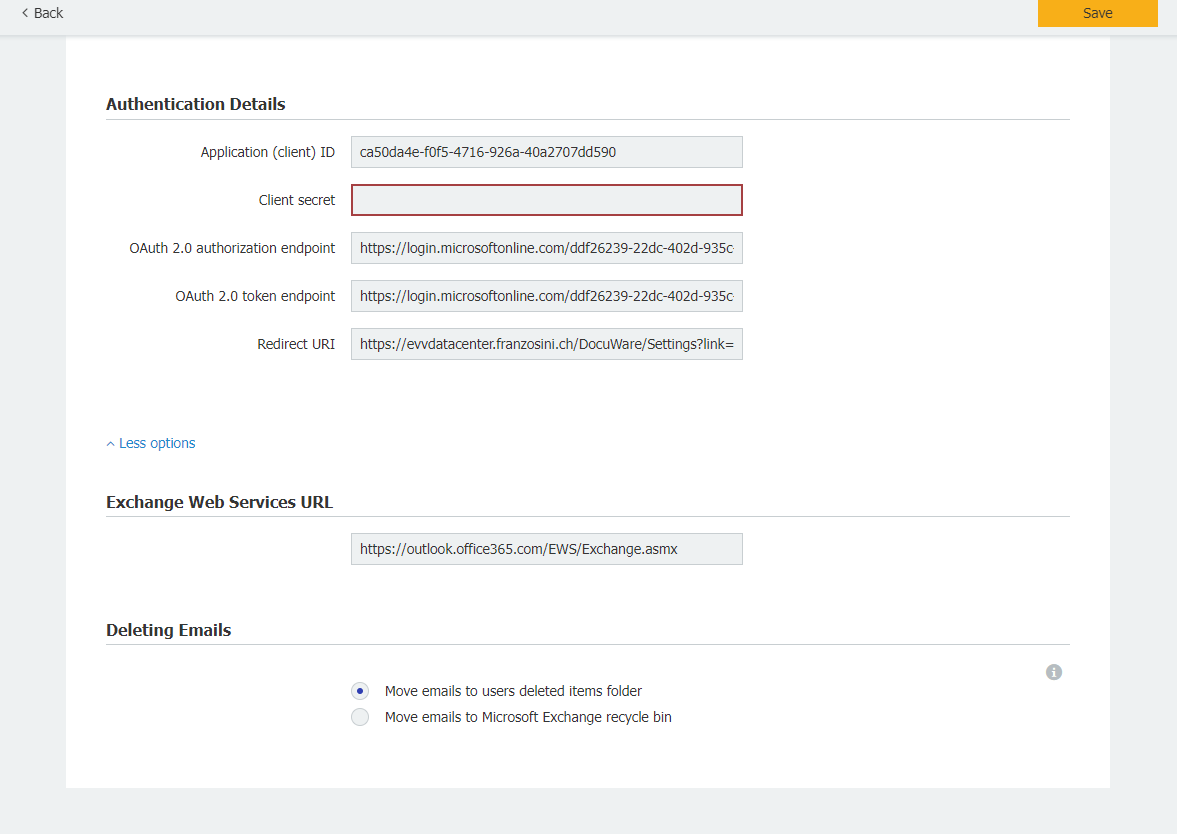The height and width of the screenshot is (834, 1177).
Task: Click the Authentication Details section heading
Action: click(x=196, y=104)
